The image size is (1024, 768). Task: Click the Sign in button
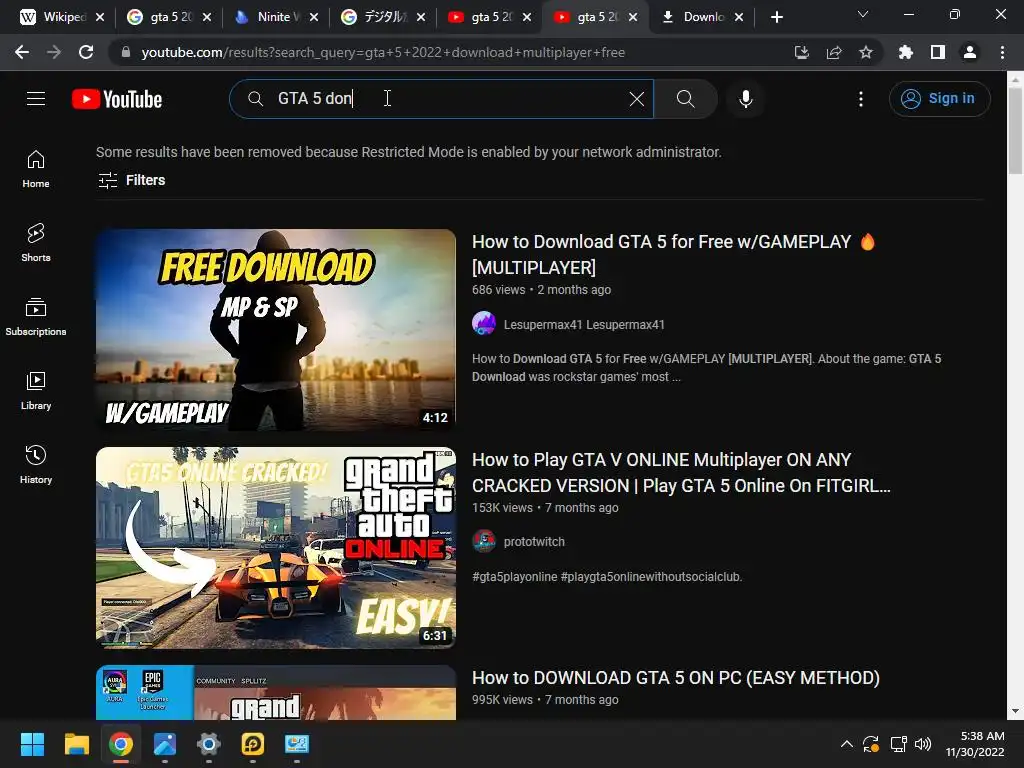tap(939, 99)
